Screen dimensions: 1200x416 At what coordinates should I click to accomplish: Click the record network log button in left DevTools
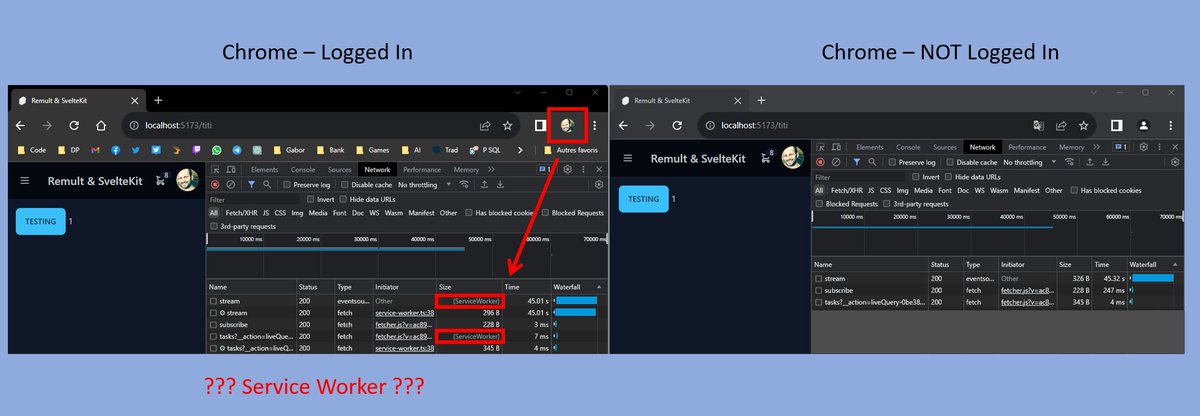(x=215, y=185)
